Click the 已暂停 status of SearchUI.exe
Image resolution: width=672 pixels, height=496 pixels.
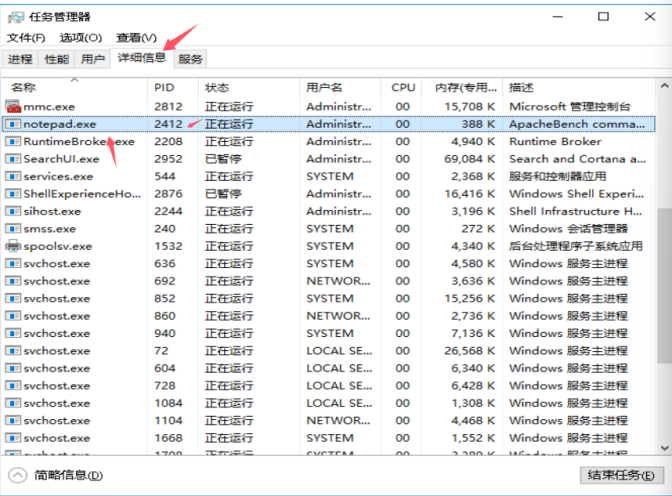[x=223, y=159]
